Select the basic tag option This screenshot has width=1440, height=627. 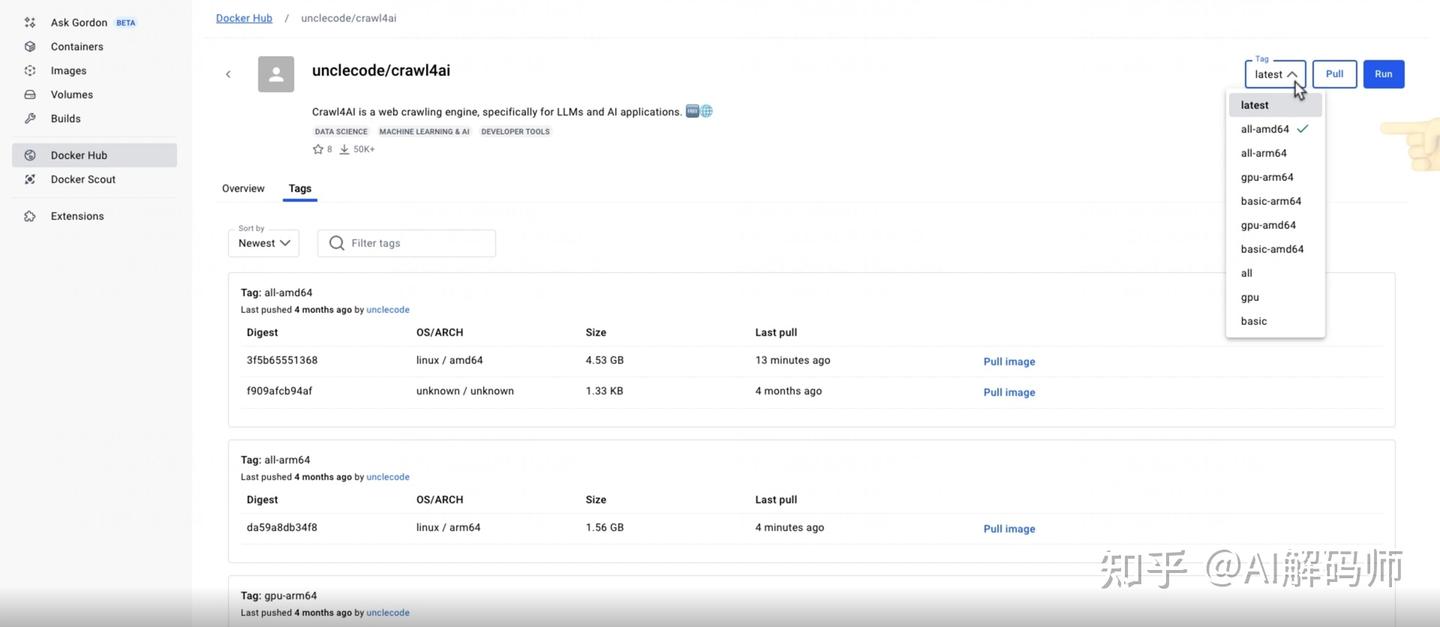pyautogui.click(x=1275, y=321)
